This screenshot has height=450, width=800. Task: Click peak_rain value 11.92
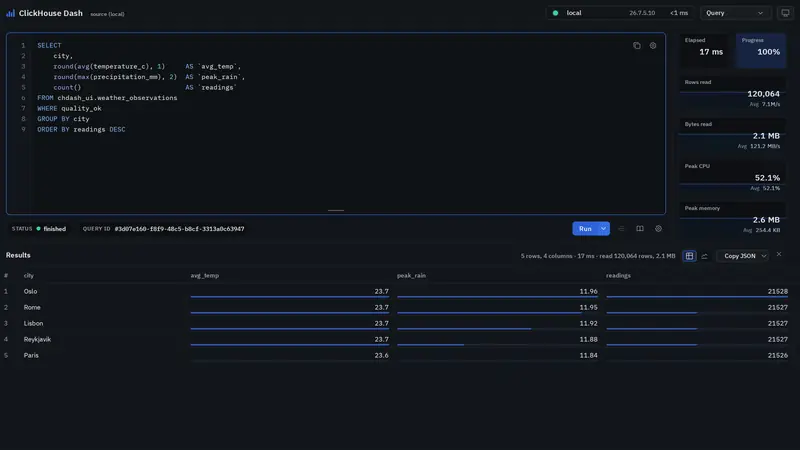588,323
